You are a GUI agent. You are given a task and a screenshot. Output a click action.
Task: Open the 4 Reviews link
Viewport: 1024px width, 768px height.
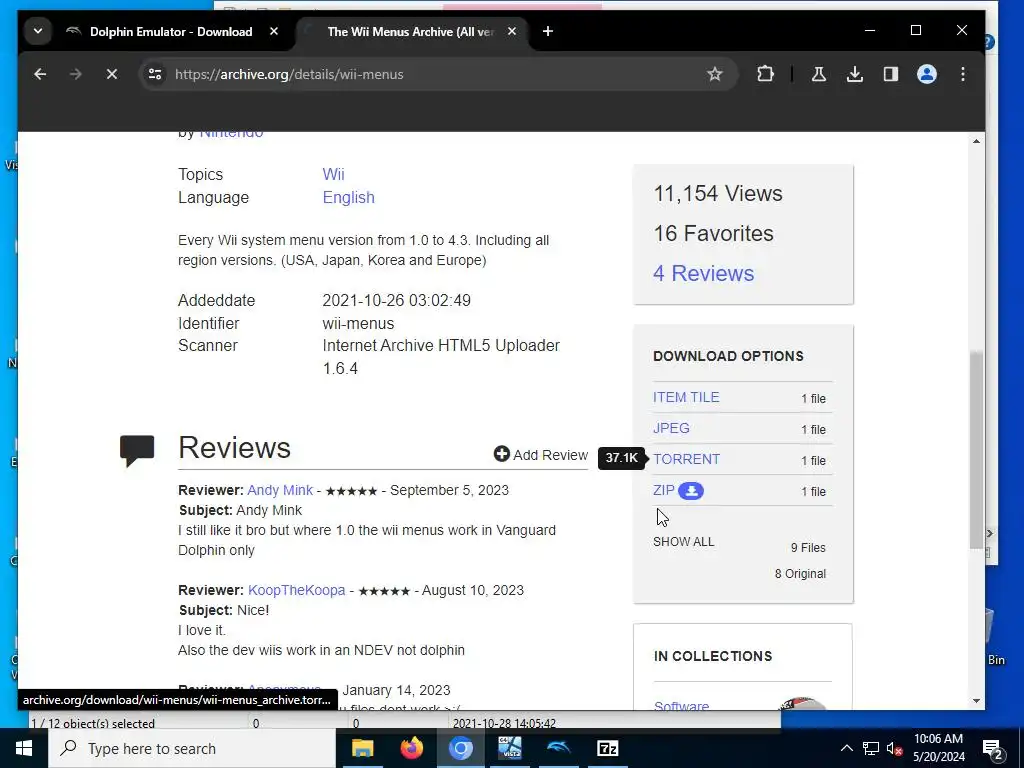point(703,273)
